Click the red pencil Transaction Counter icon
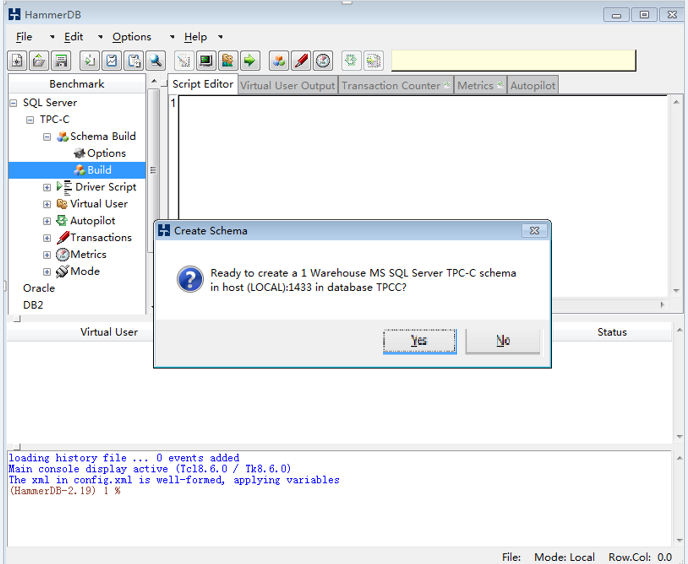Image resolution: width=688 pixels, height=564 pixels. coord(301,61)
